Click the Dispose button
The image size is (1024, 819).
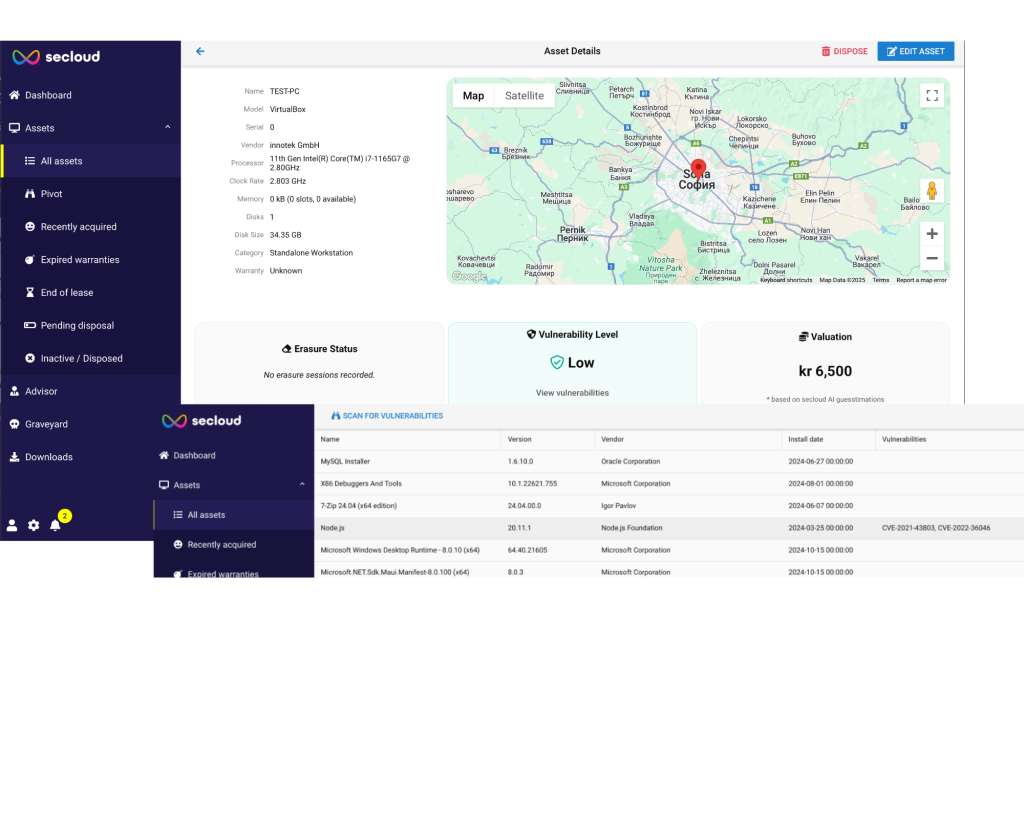(844, 51)
